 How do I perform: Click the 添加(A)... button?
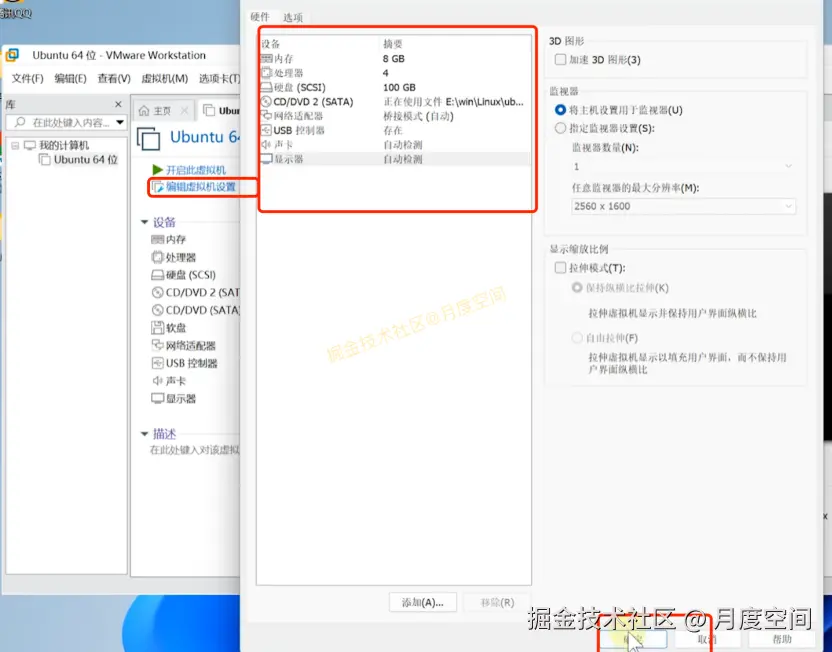point(422,603)
